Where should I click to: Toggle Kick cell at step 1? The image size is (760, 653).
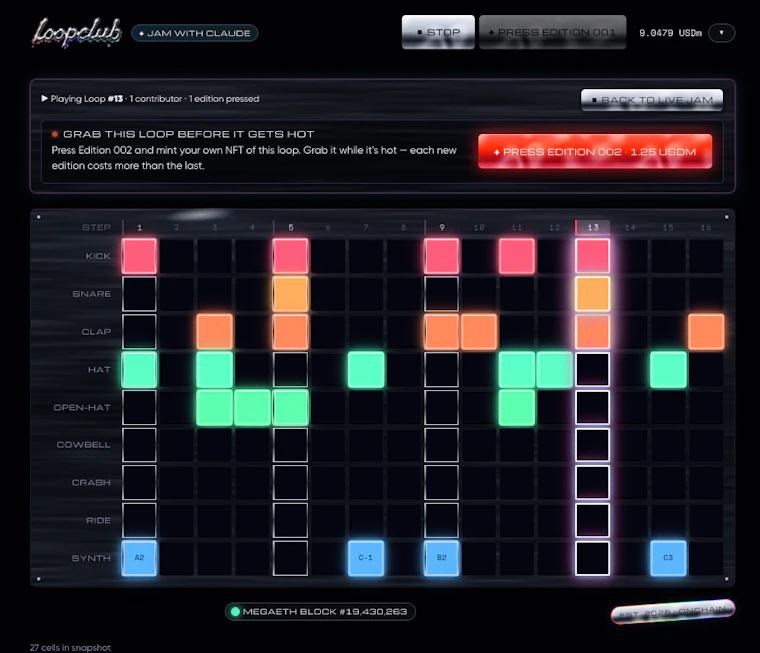(x=139, y=256)
